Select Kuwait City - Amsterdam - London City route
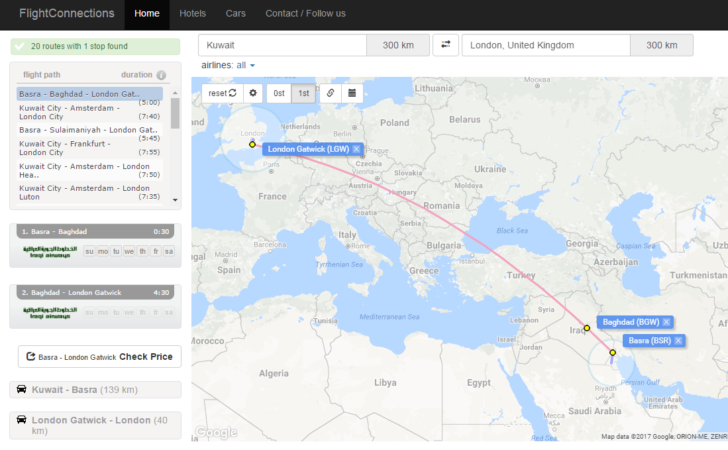This screenshot has height=450, width=728. 90,112
